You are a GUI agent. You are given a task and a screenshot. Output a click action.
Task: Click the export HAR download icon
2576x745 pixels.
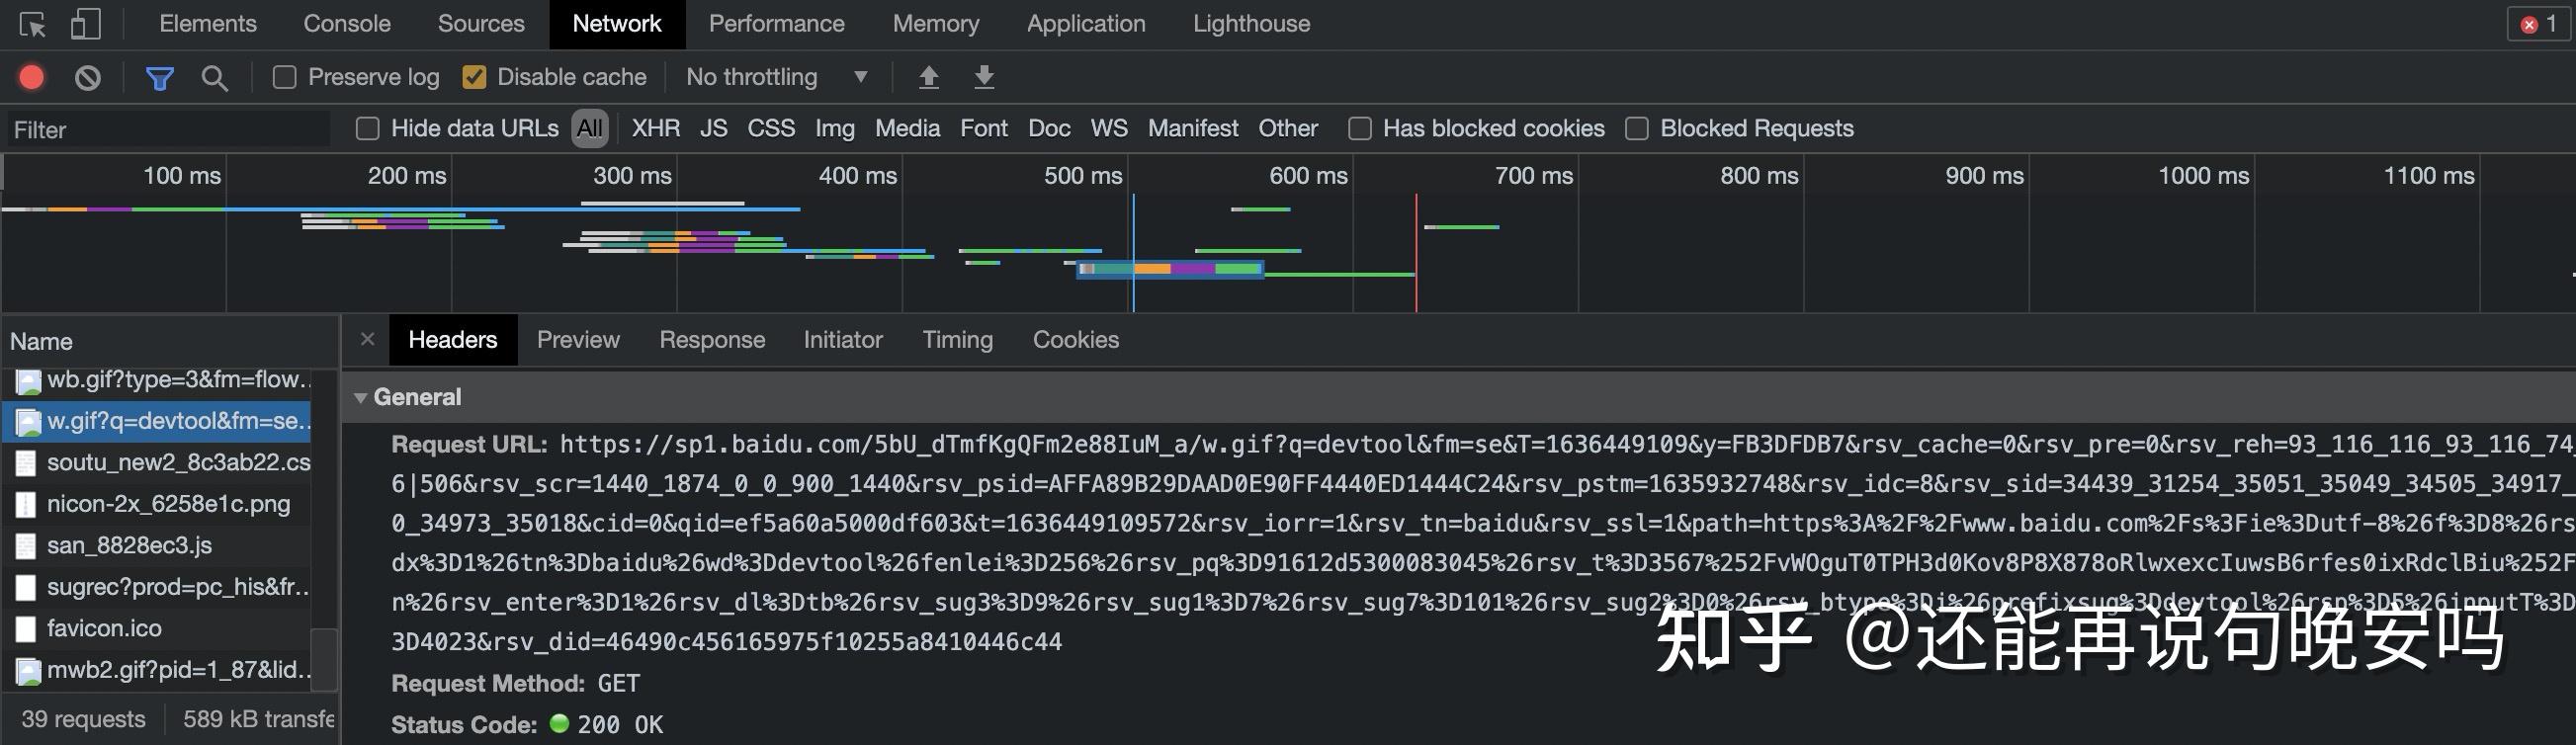[984, 77]
